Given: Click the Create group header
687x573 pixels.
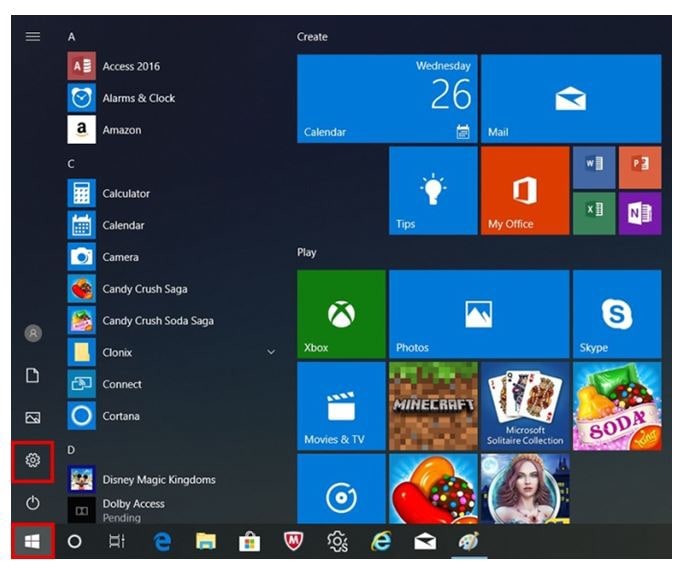Looking at the screenshot, I should tap(312, 37).
